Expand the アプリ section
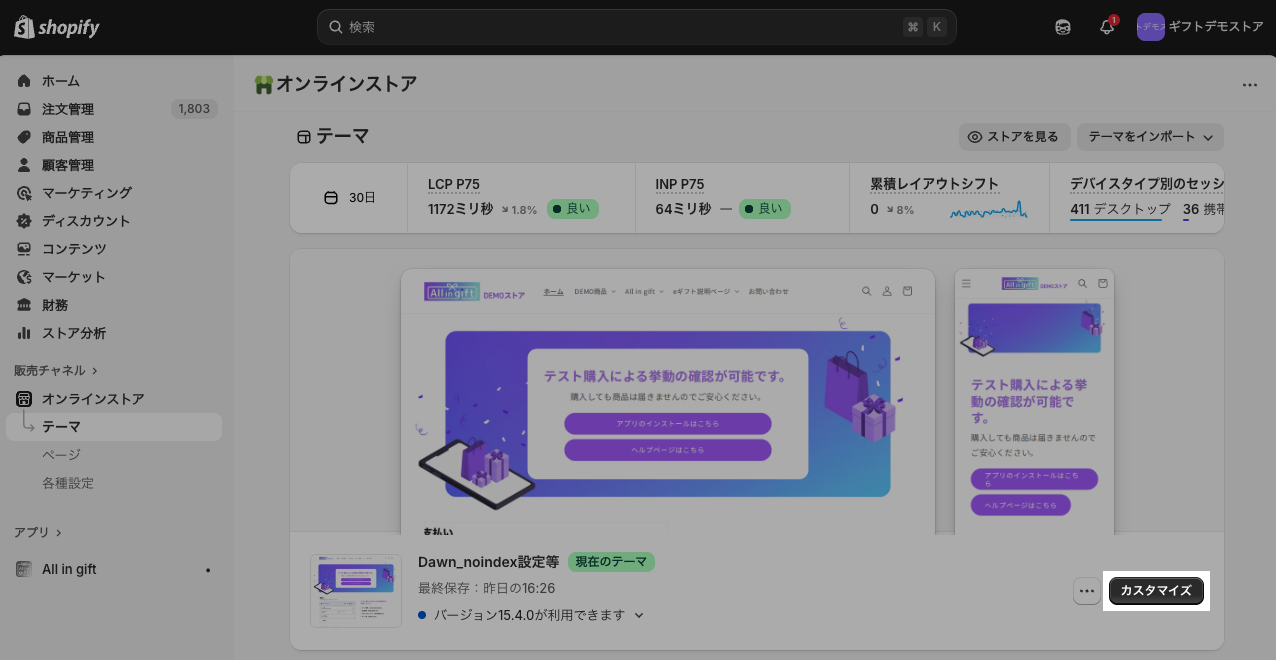This screenshot has height=660, width=1276. click(38, 532)
